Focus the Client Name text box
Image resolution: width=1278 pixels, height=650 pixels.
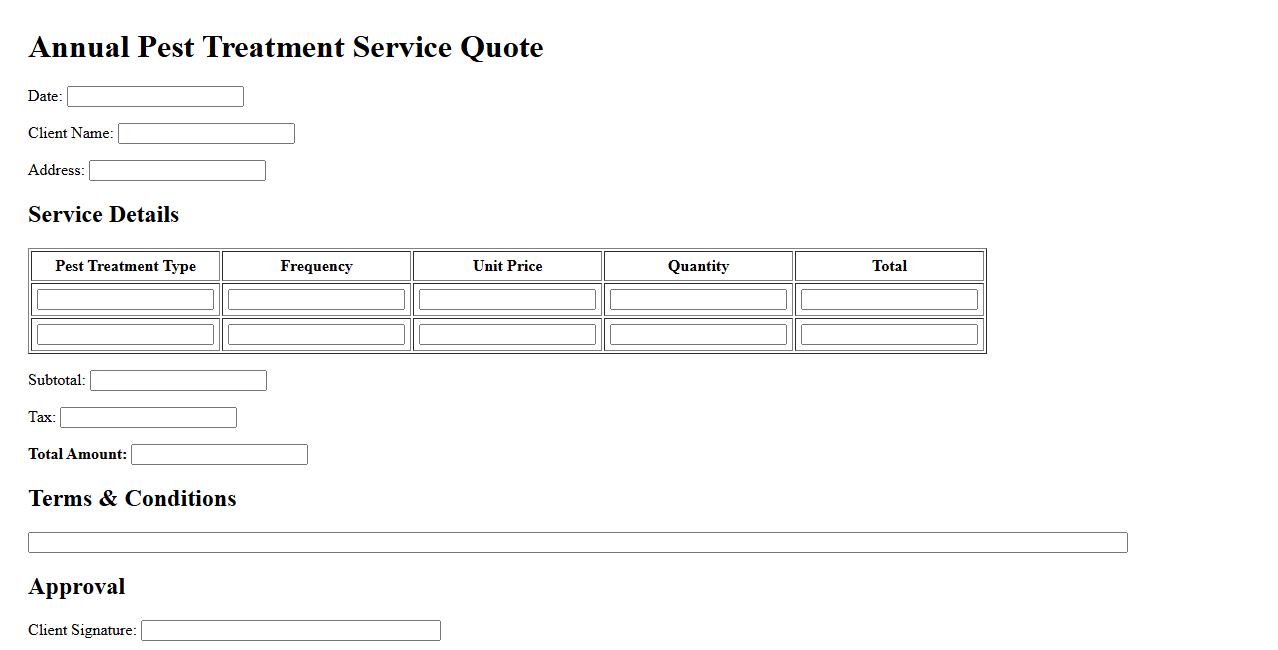click(x=206, y=134)
